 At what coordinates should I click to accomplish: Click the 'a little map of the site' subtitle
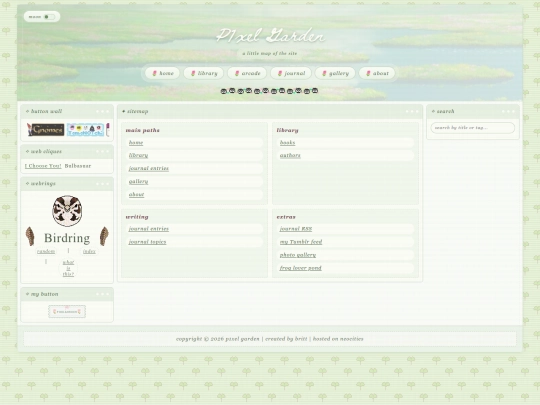point(270,53)
